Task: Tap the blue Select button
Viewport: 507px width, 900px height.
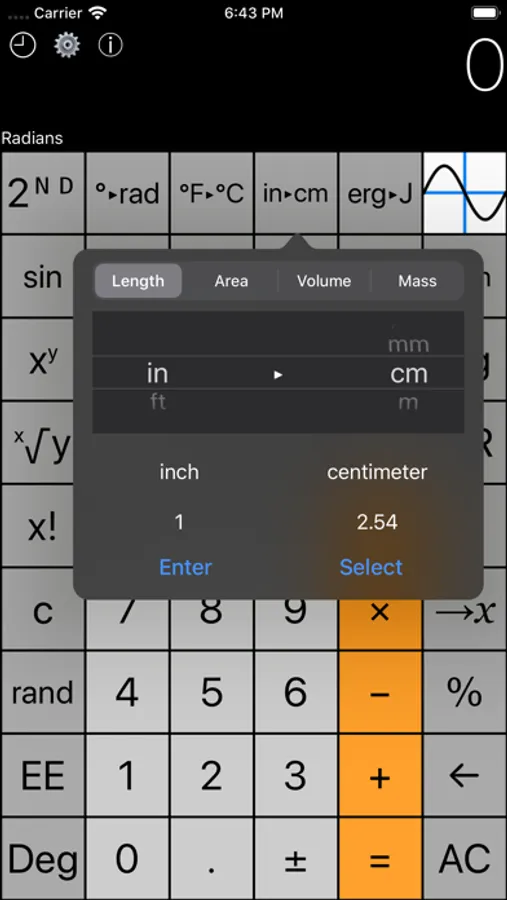Action: pos(371,567)
